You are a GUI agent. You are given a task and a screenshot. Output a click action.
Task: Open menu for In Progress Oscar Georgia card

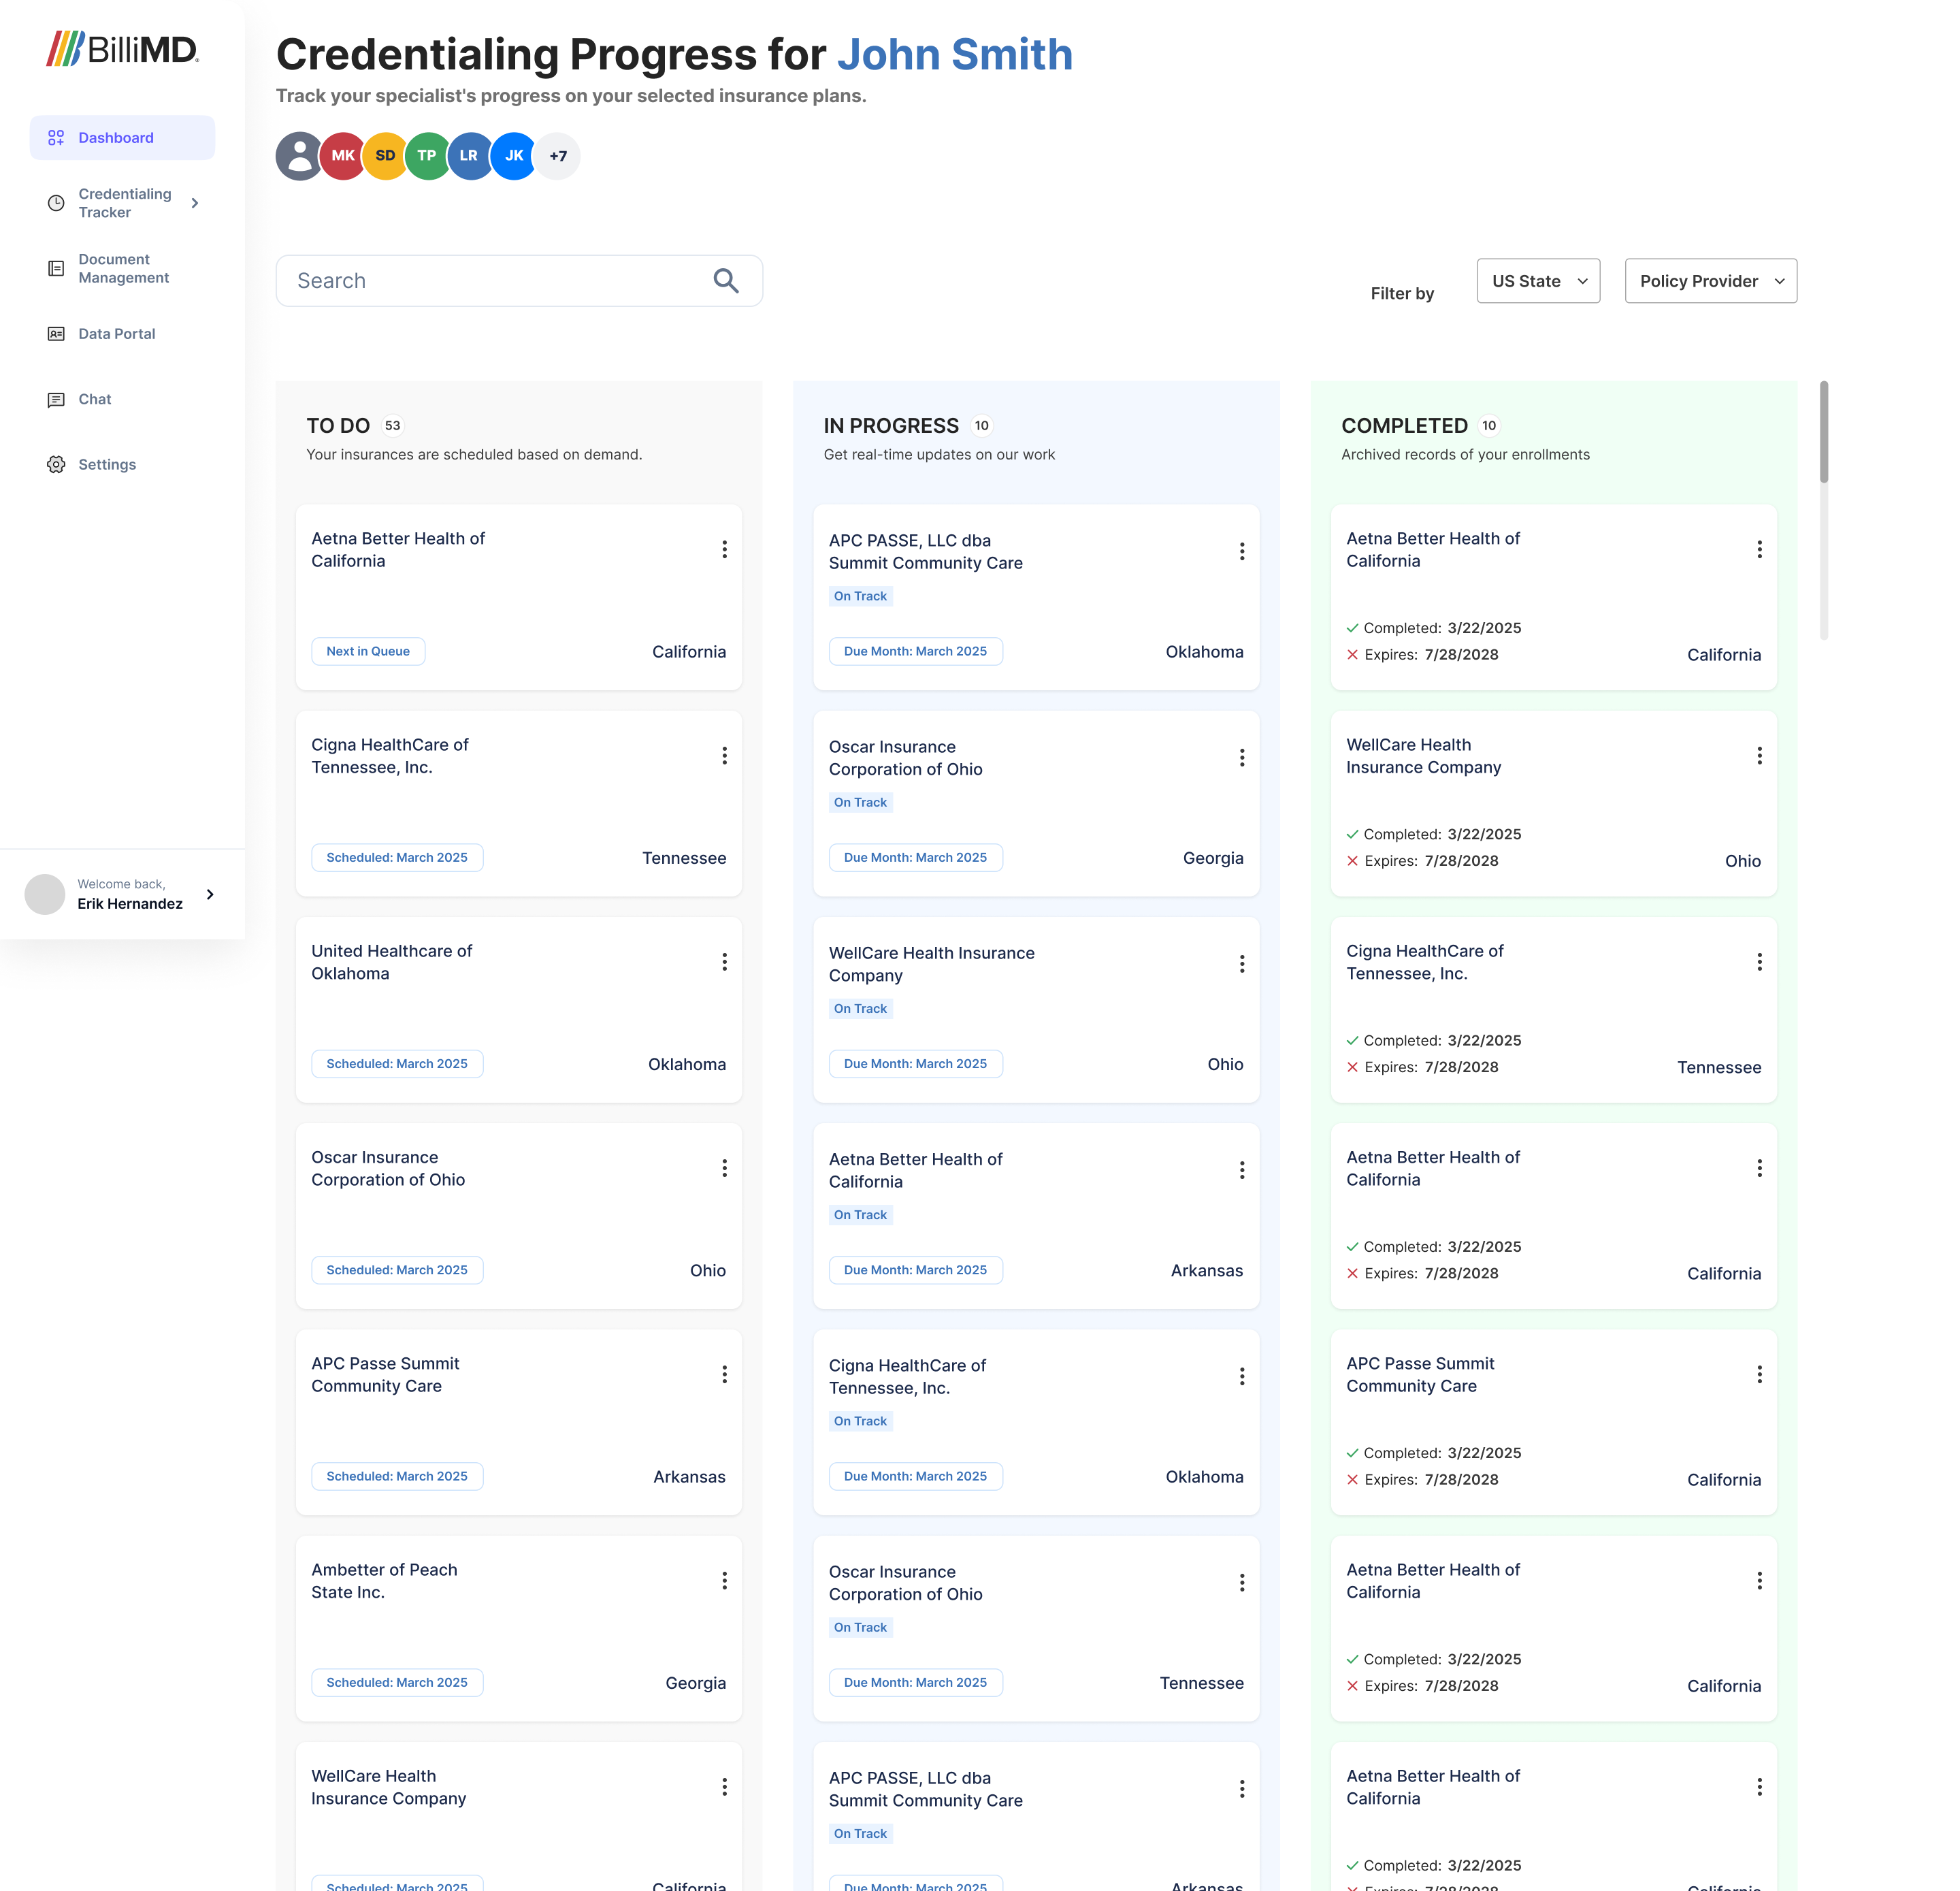[1242, 758]
